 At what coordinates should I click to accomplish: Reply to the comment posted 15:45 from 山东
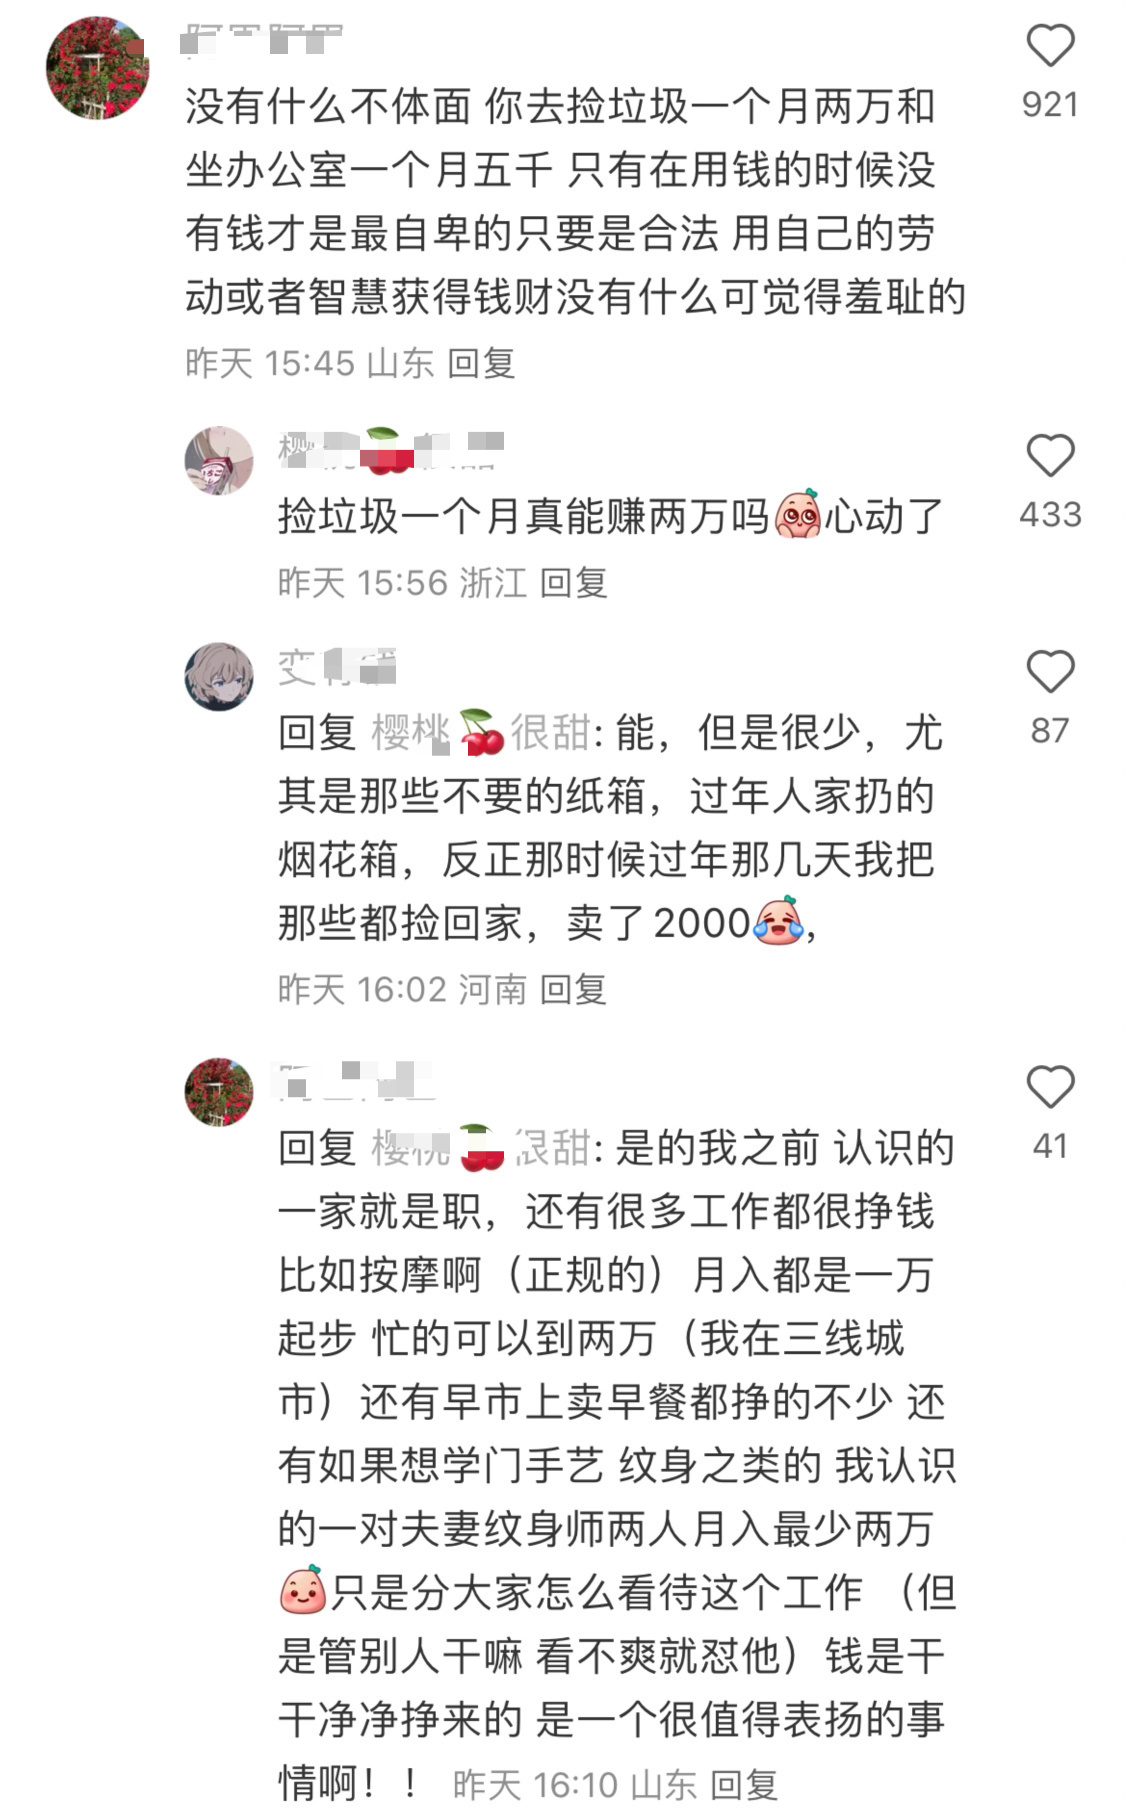point(481,363)
